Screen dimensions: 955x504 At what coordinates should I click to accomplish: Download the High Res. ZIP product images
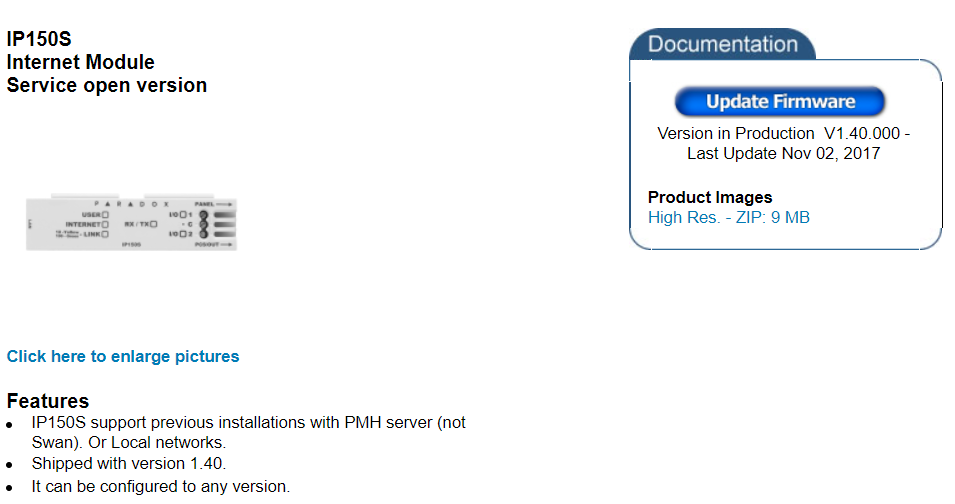(x=728, y=217)
